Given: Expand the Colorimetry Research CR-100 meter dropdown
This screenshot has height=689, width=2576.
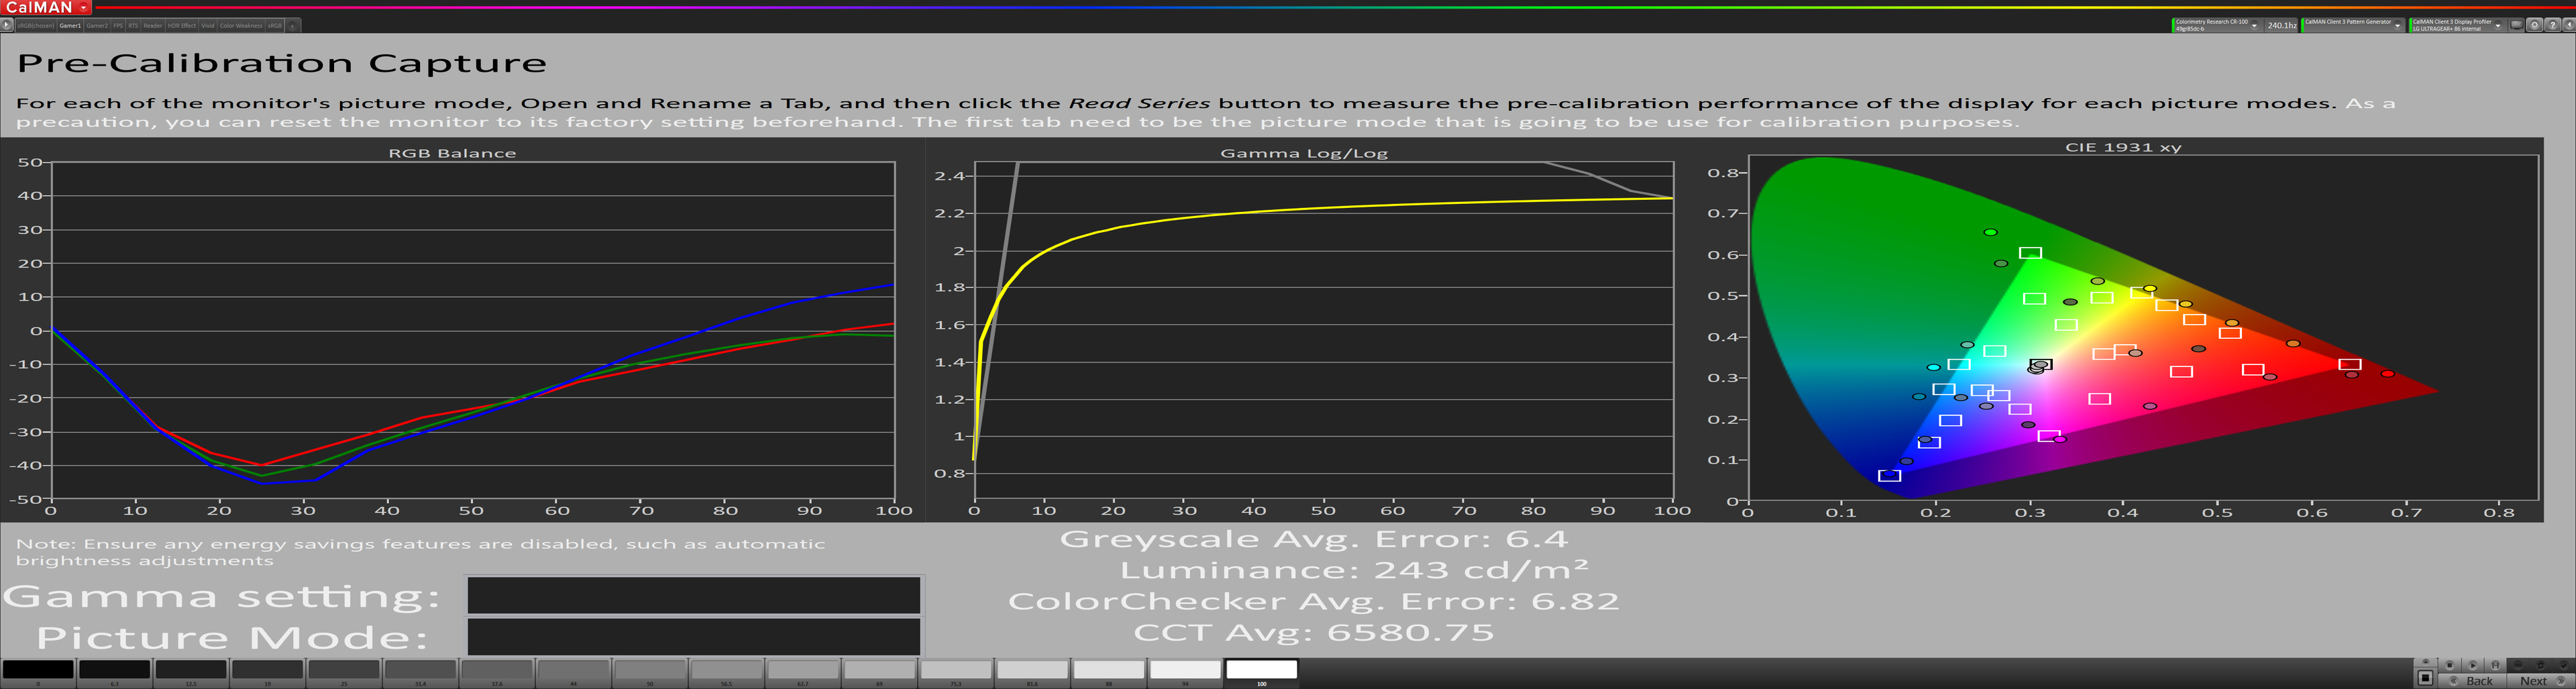Looking at the screenshot, I should click(2254, 26).
